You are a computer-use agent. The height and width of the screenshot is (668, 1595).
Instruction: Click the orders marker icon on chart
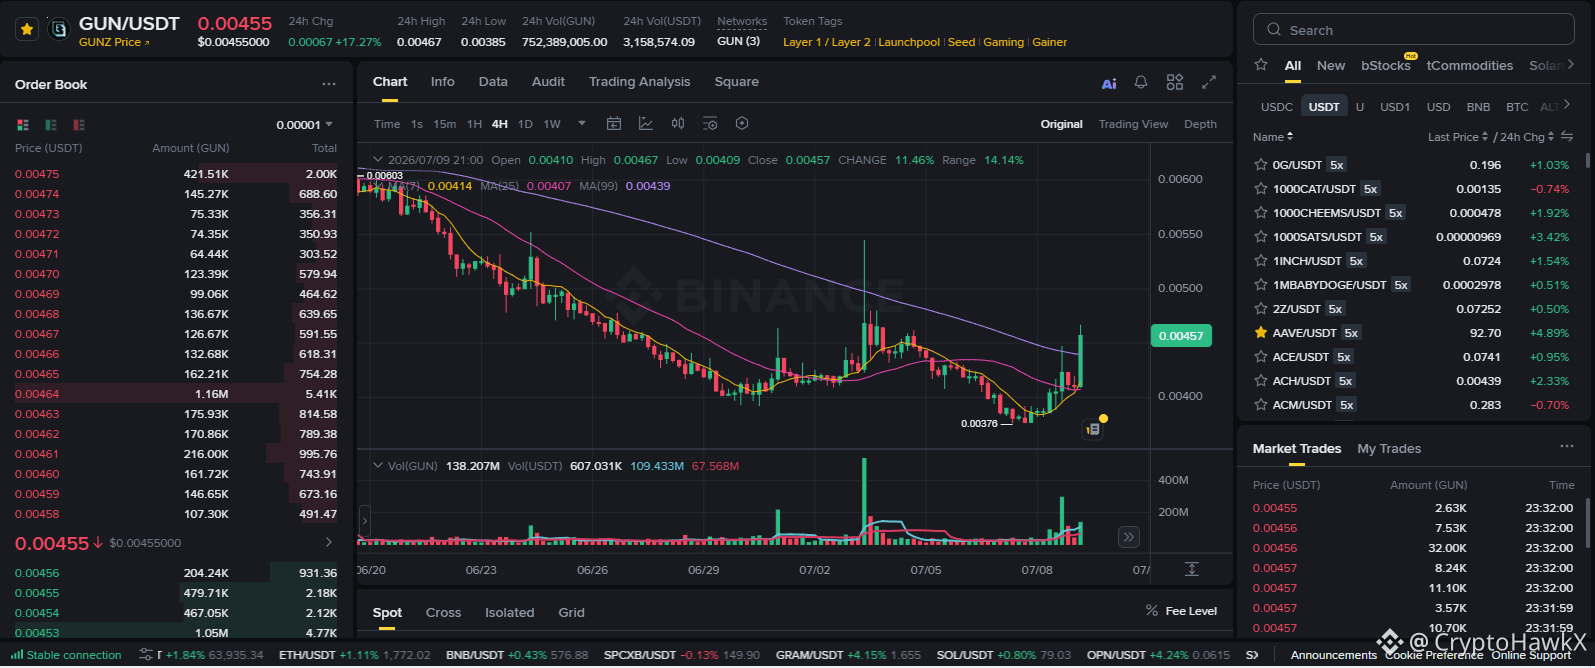coord(1093,429)
